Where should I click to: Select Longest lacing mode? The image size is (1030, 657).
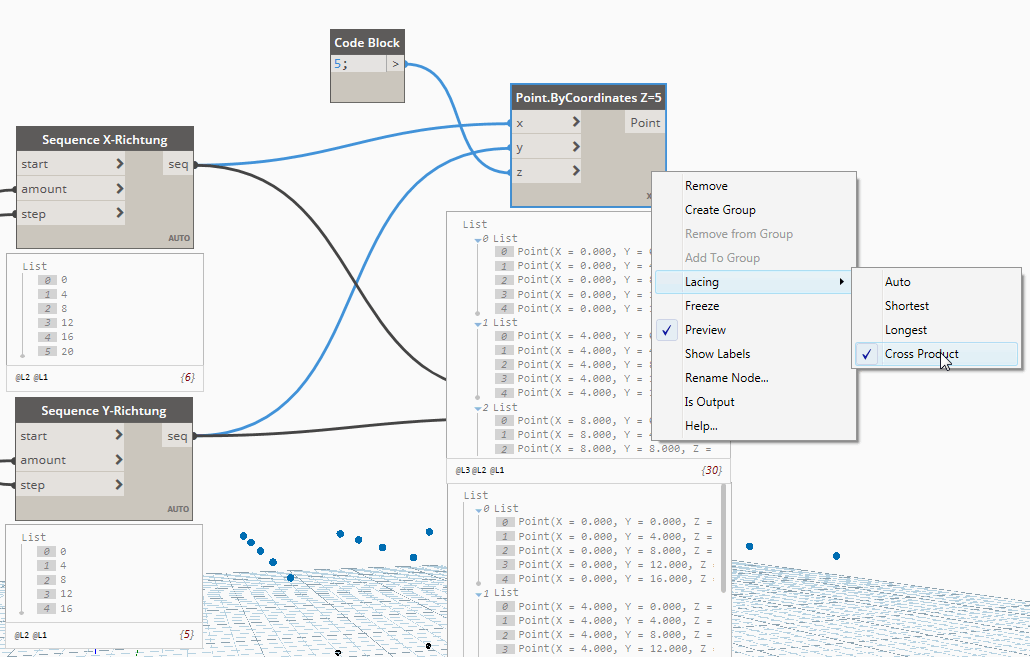(905, 330)
